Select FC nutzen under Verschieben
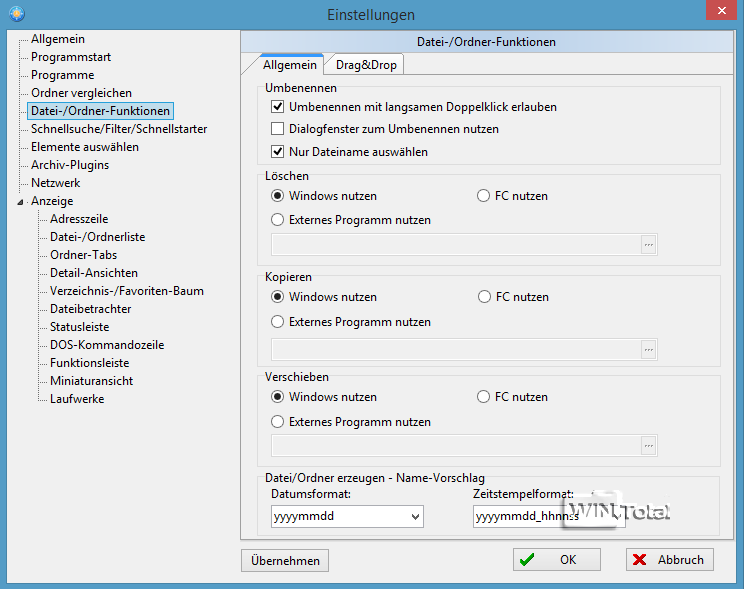This screenshot has height=589, width=744. (x=485, y=397)
